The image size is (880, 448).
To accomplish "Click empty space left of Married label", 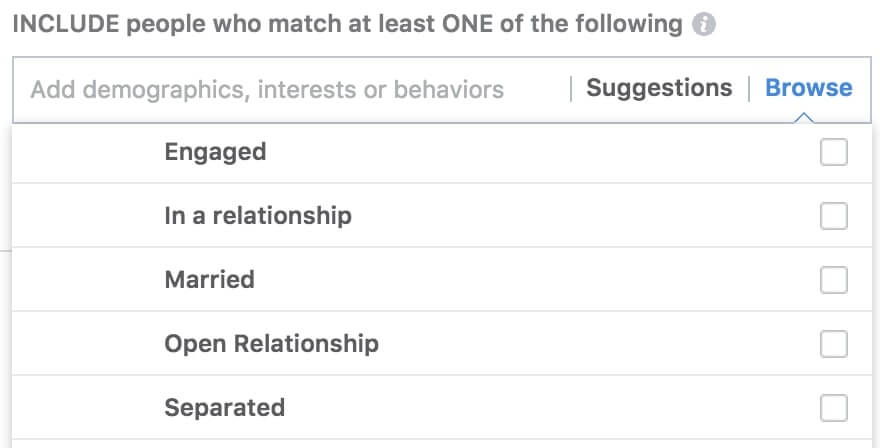I will (88, 280).
